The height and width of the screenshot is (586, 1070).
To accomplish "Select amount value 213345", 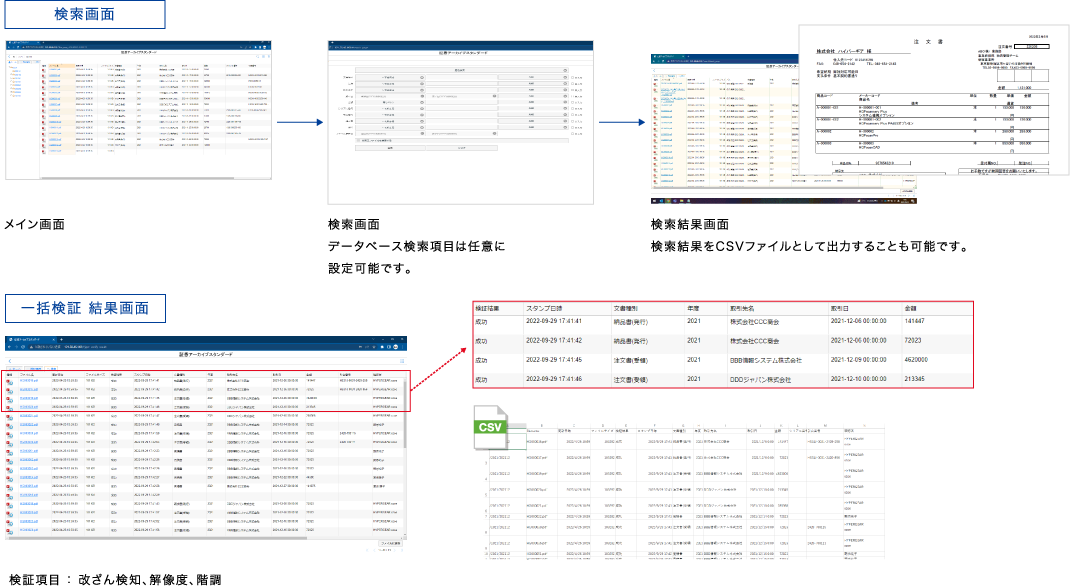I will point(915,379).
